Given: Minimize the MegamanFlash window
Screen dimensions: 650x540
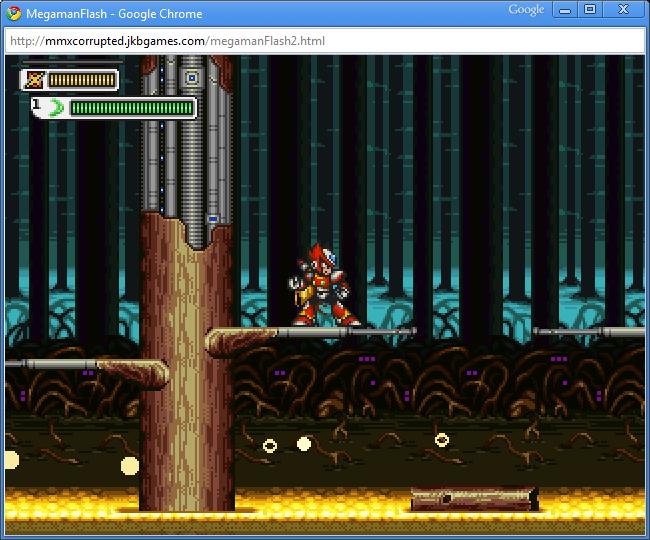Looking at the screenshot, I should point(565,10).
